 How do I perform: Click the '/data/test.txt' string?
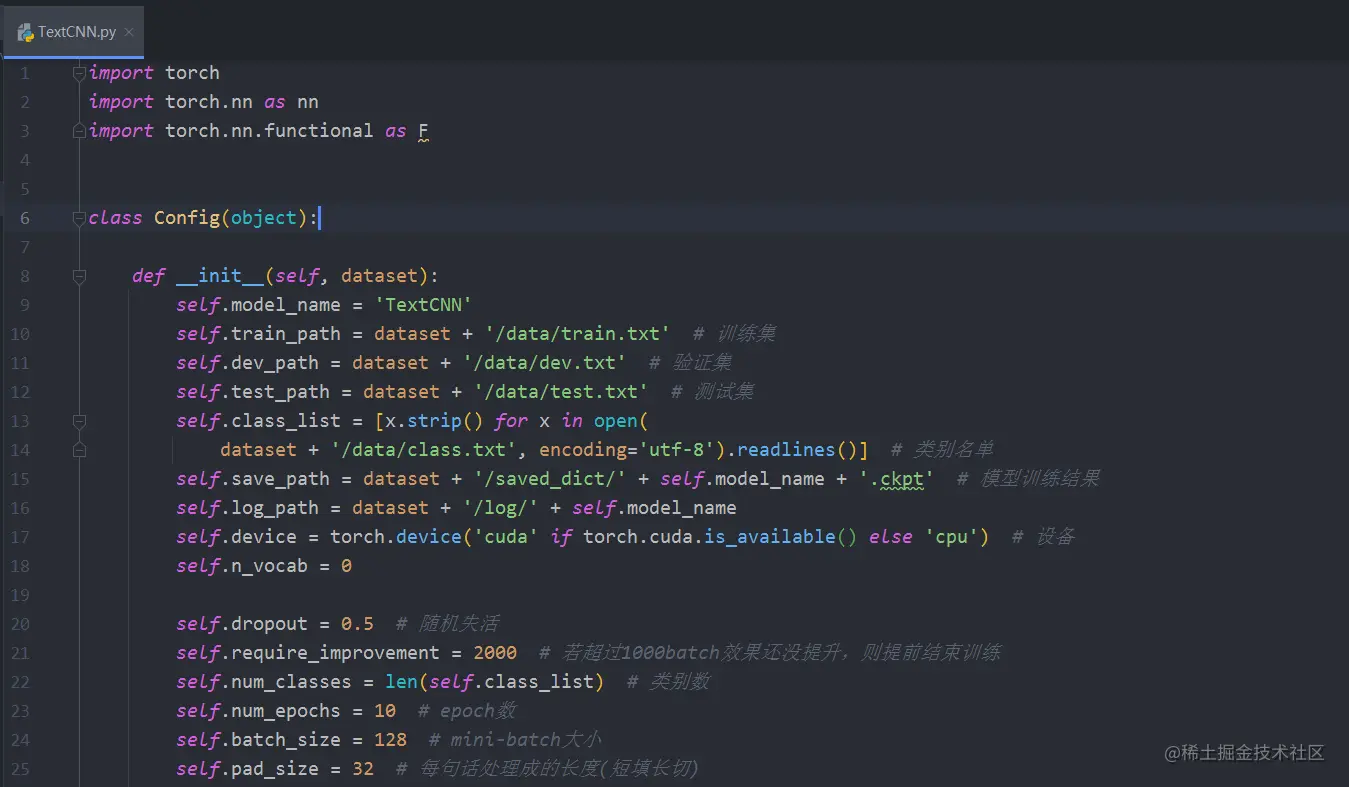[x=560, y=392]
